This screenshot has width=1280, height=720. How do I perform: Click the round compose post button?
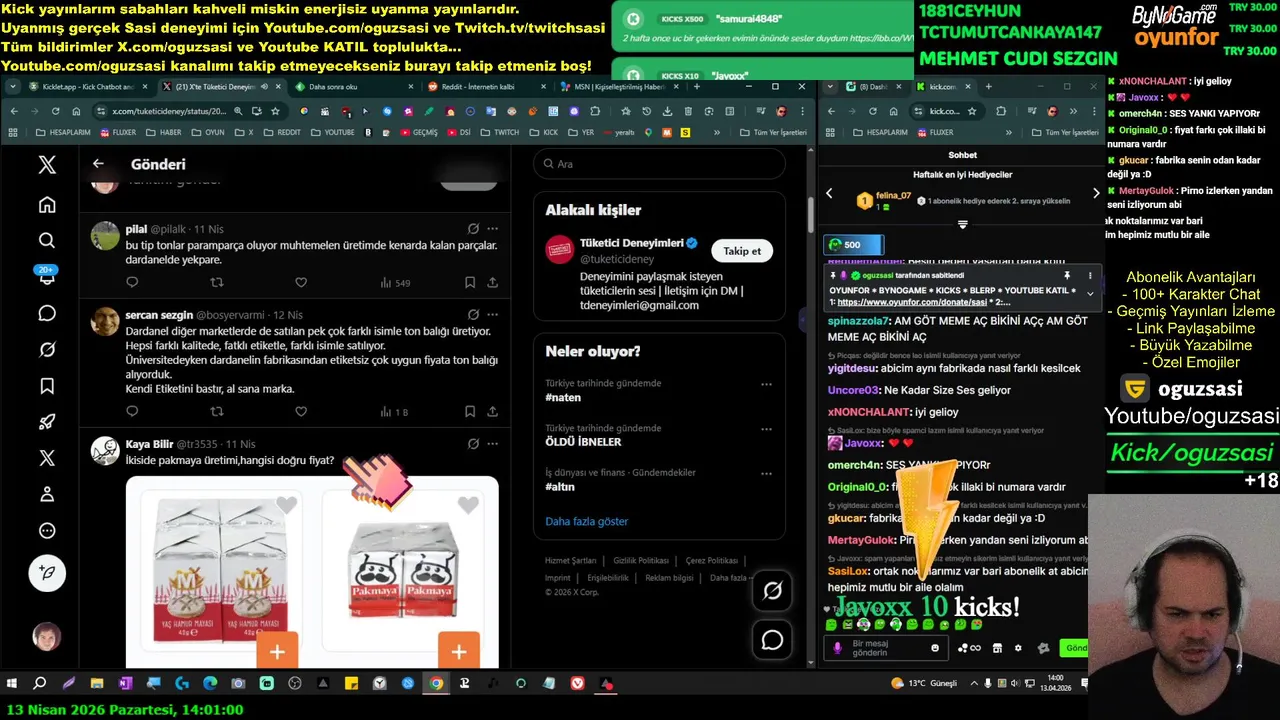tap(47, 573)
